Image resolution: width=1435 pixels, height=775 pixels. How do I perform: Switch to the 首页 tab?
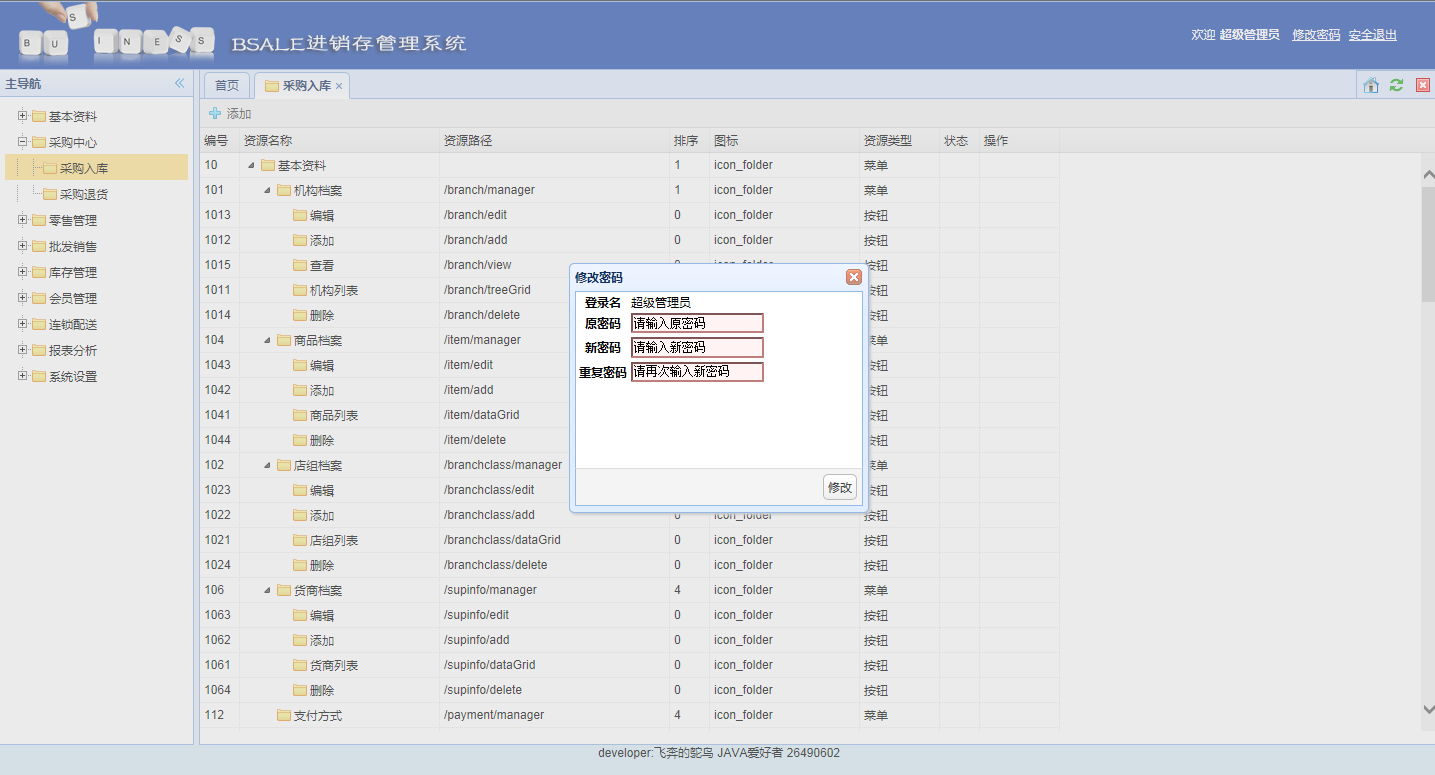tap(227, 86)
